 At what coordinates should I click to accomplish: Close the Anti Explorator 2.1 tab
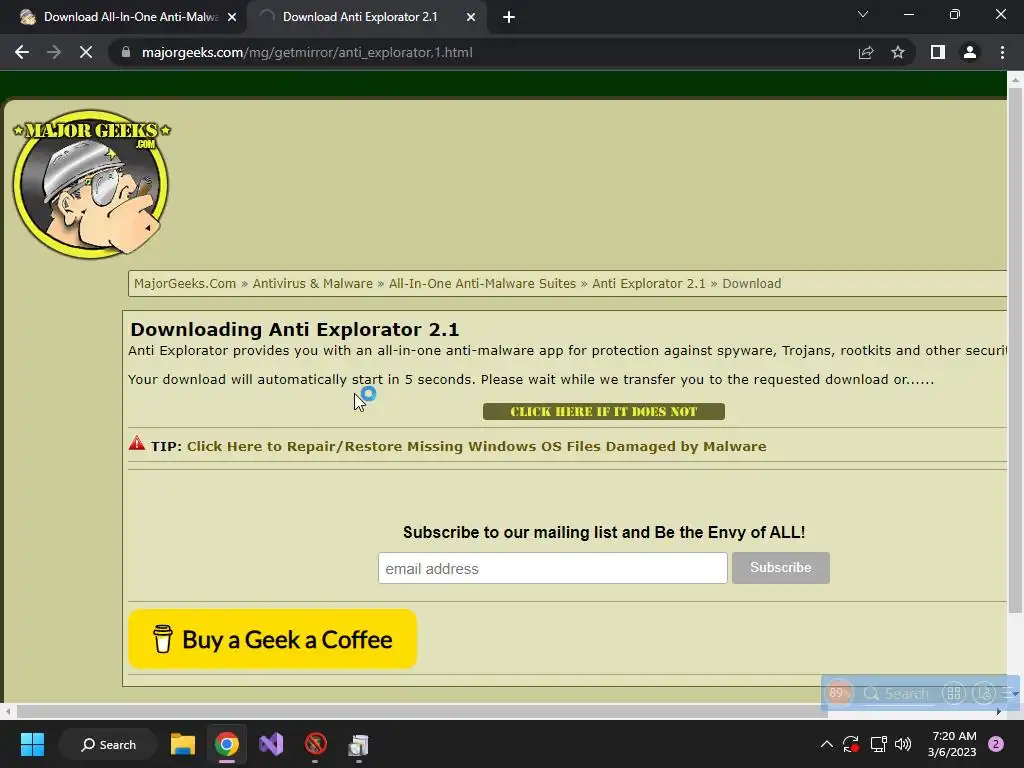[x=471, y=17]
